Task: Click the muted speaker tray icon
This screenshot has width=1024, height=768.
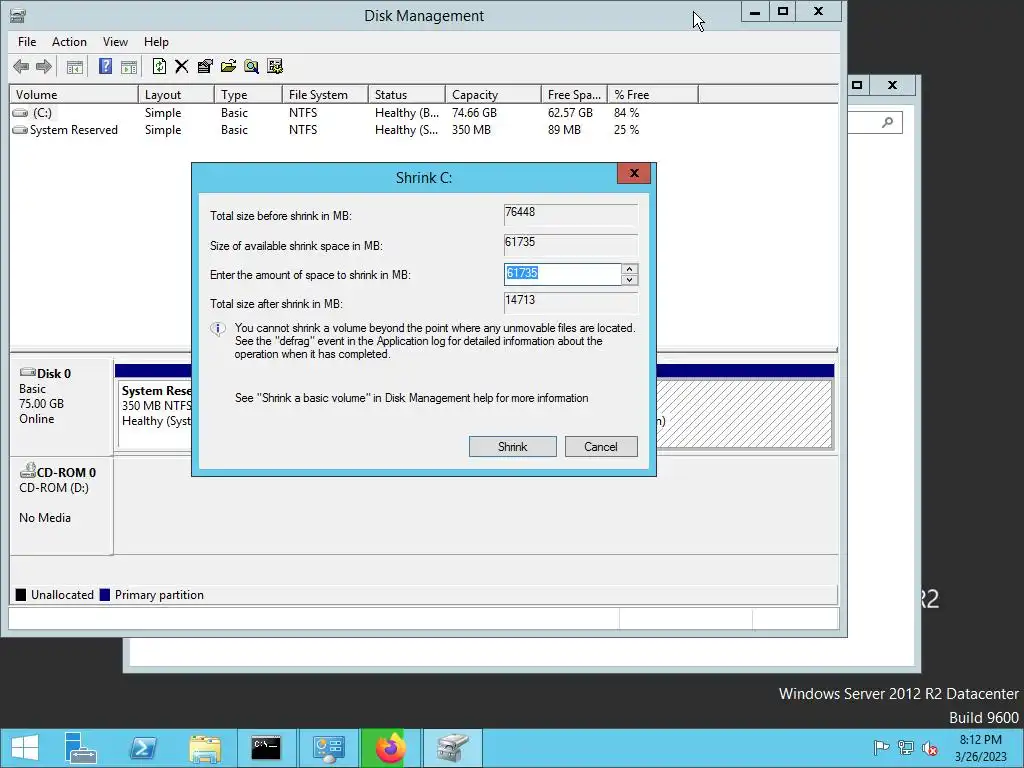Action: (x=929, y=747)
